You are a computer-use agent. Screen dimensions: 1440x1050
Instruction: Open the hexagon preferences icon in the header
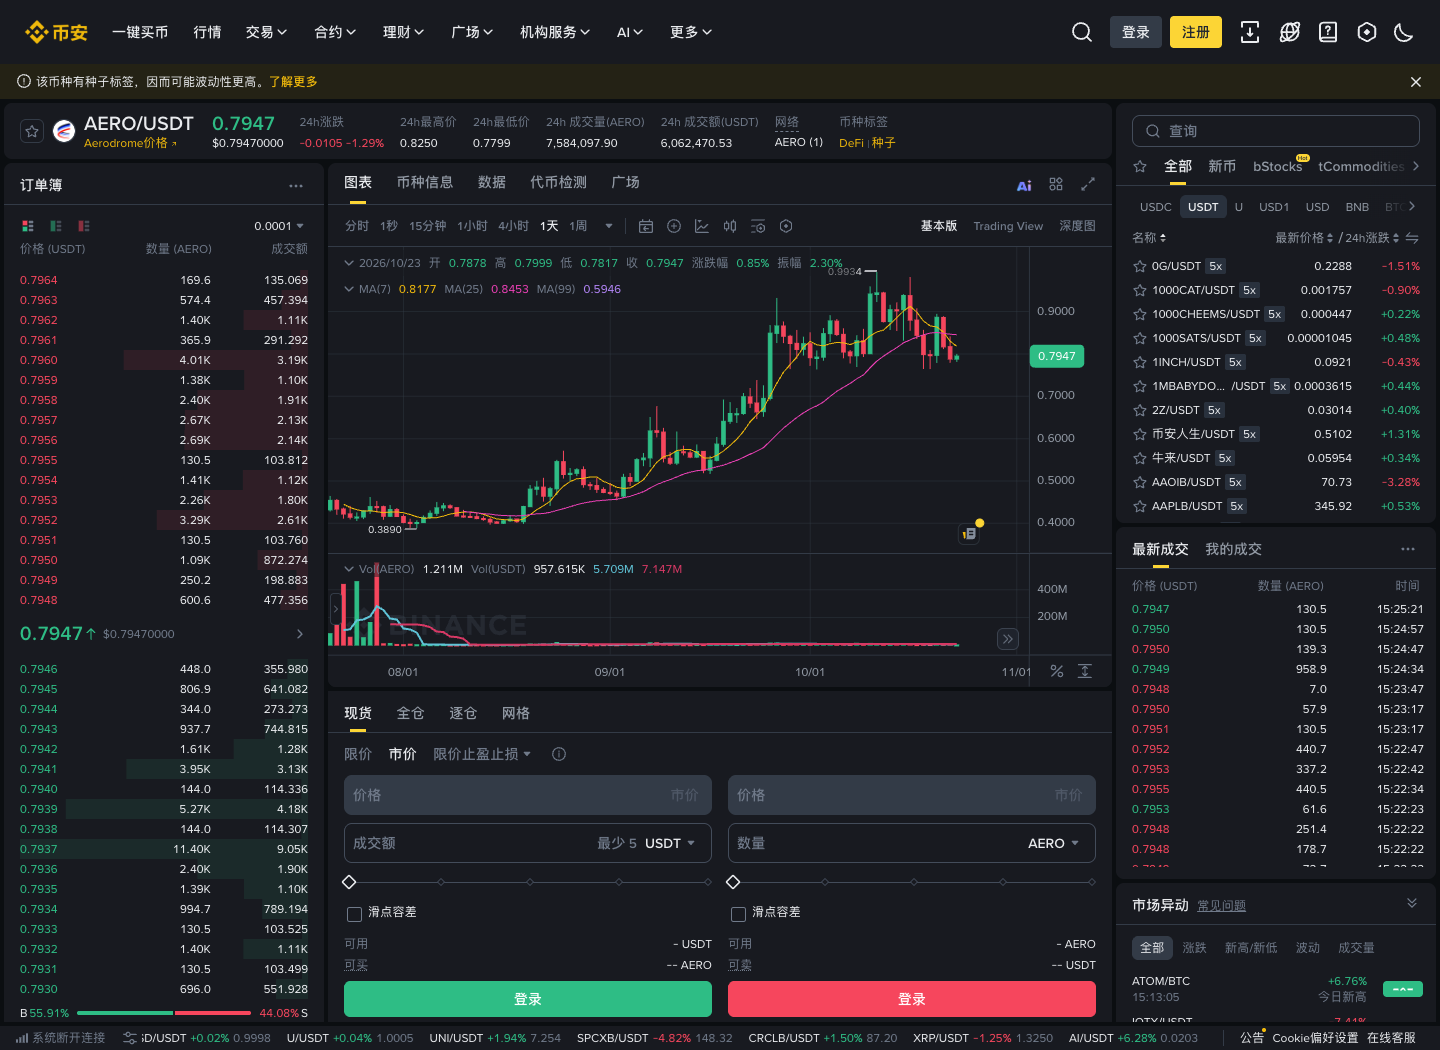coord(1367,32)
